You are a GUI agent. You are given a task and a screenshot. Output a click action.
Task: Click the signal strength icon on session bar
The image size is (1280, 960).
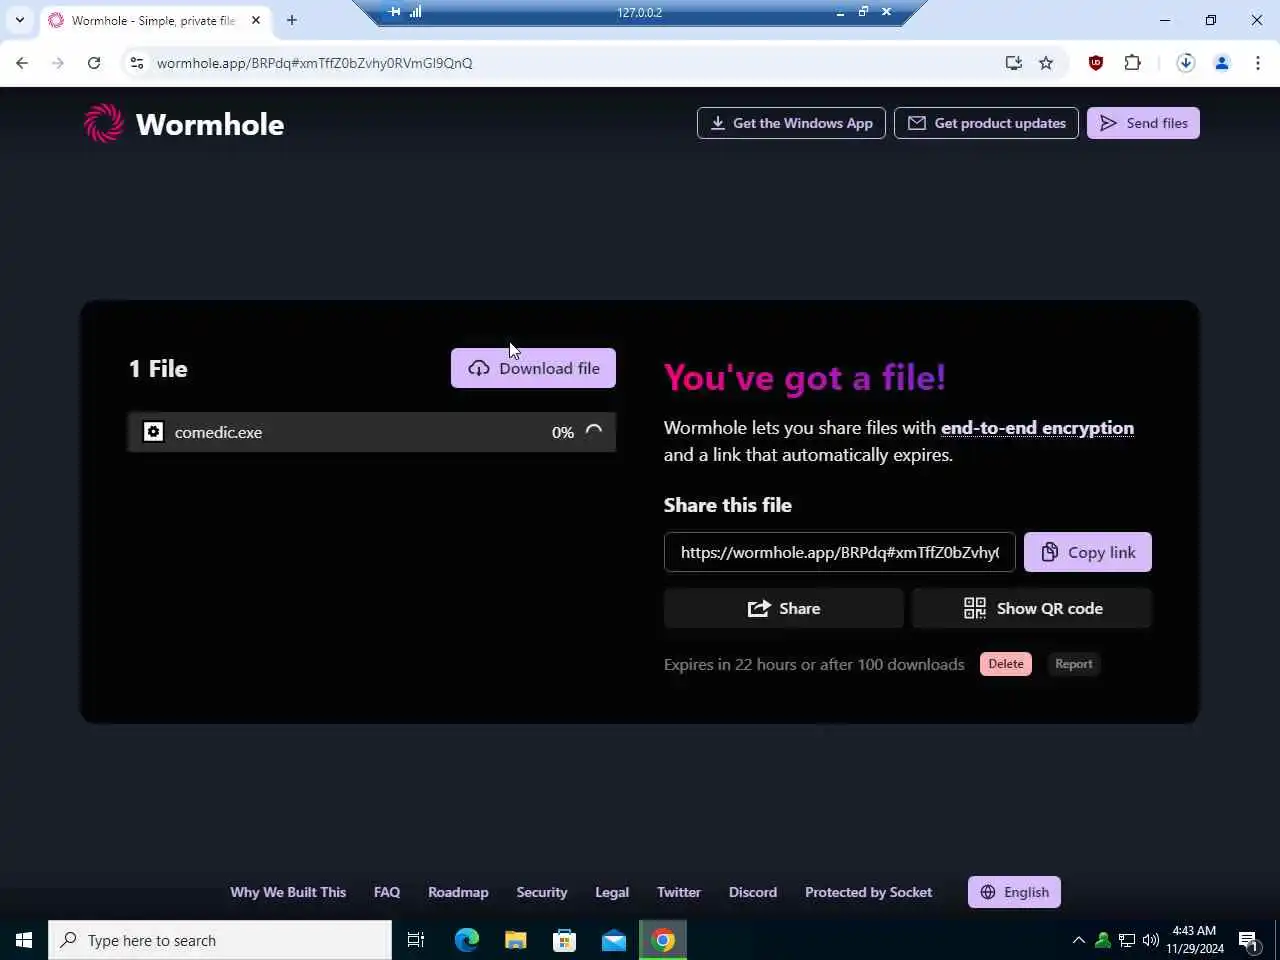pyautogui.click(x=416, y=12)
